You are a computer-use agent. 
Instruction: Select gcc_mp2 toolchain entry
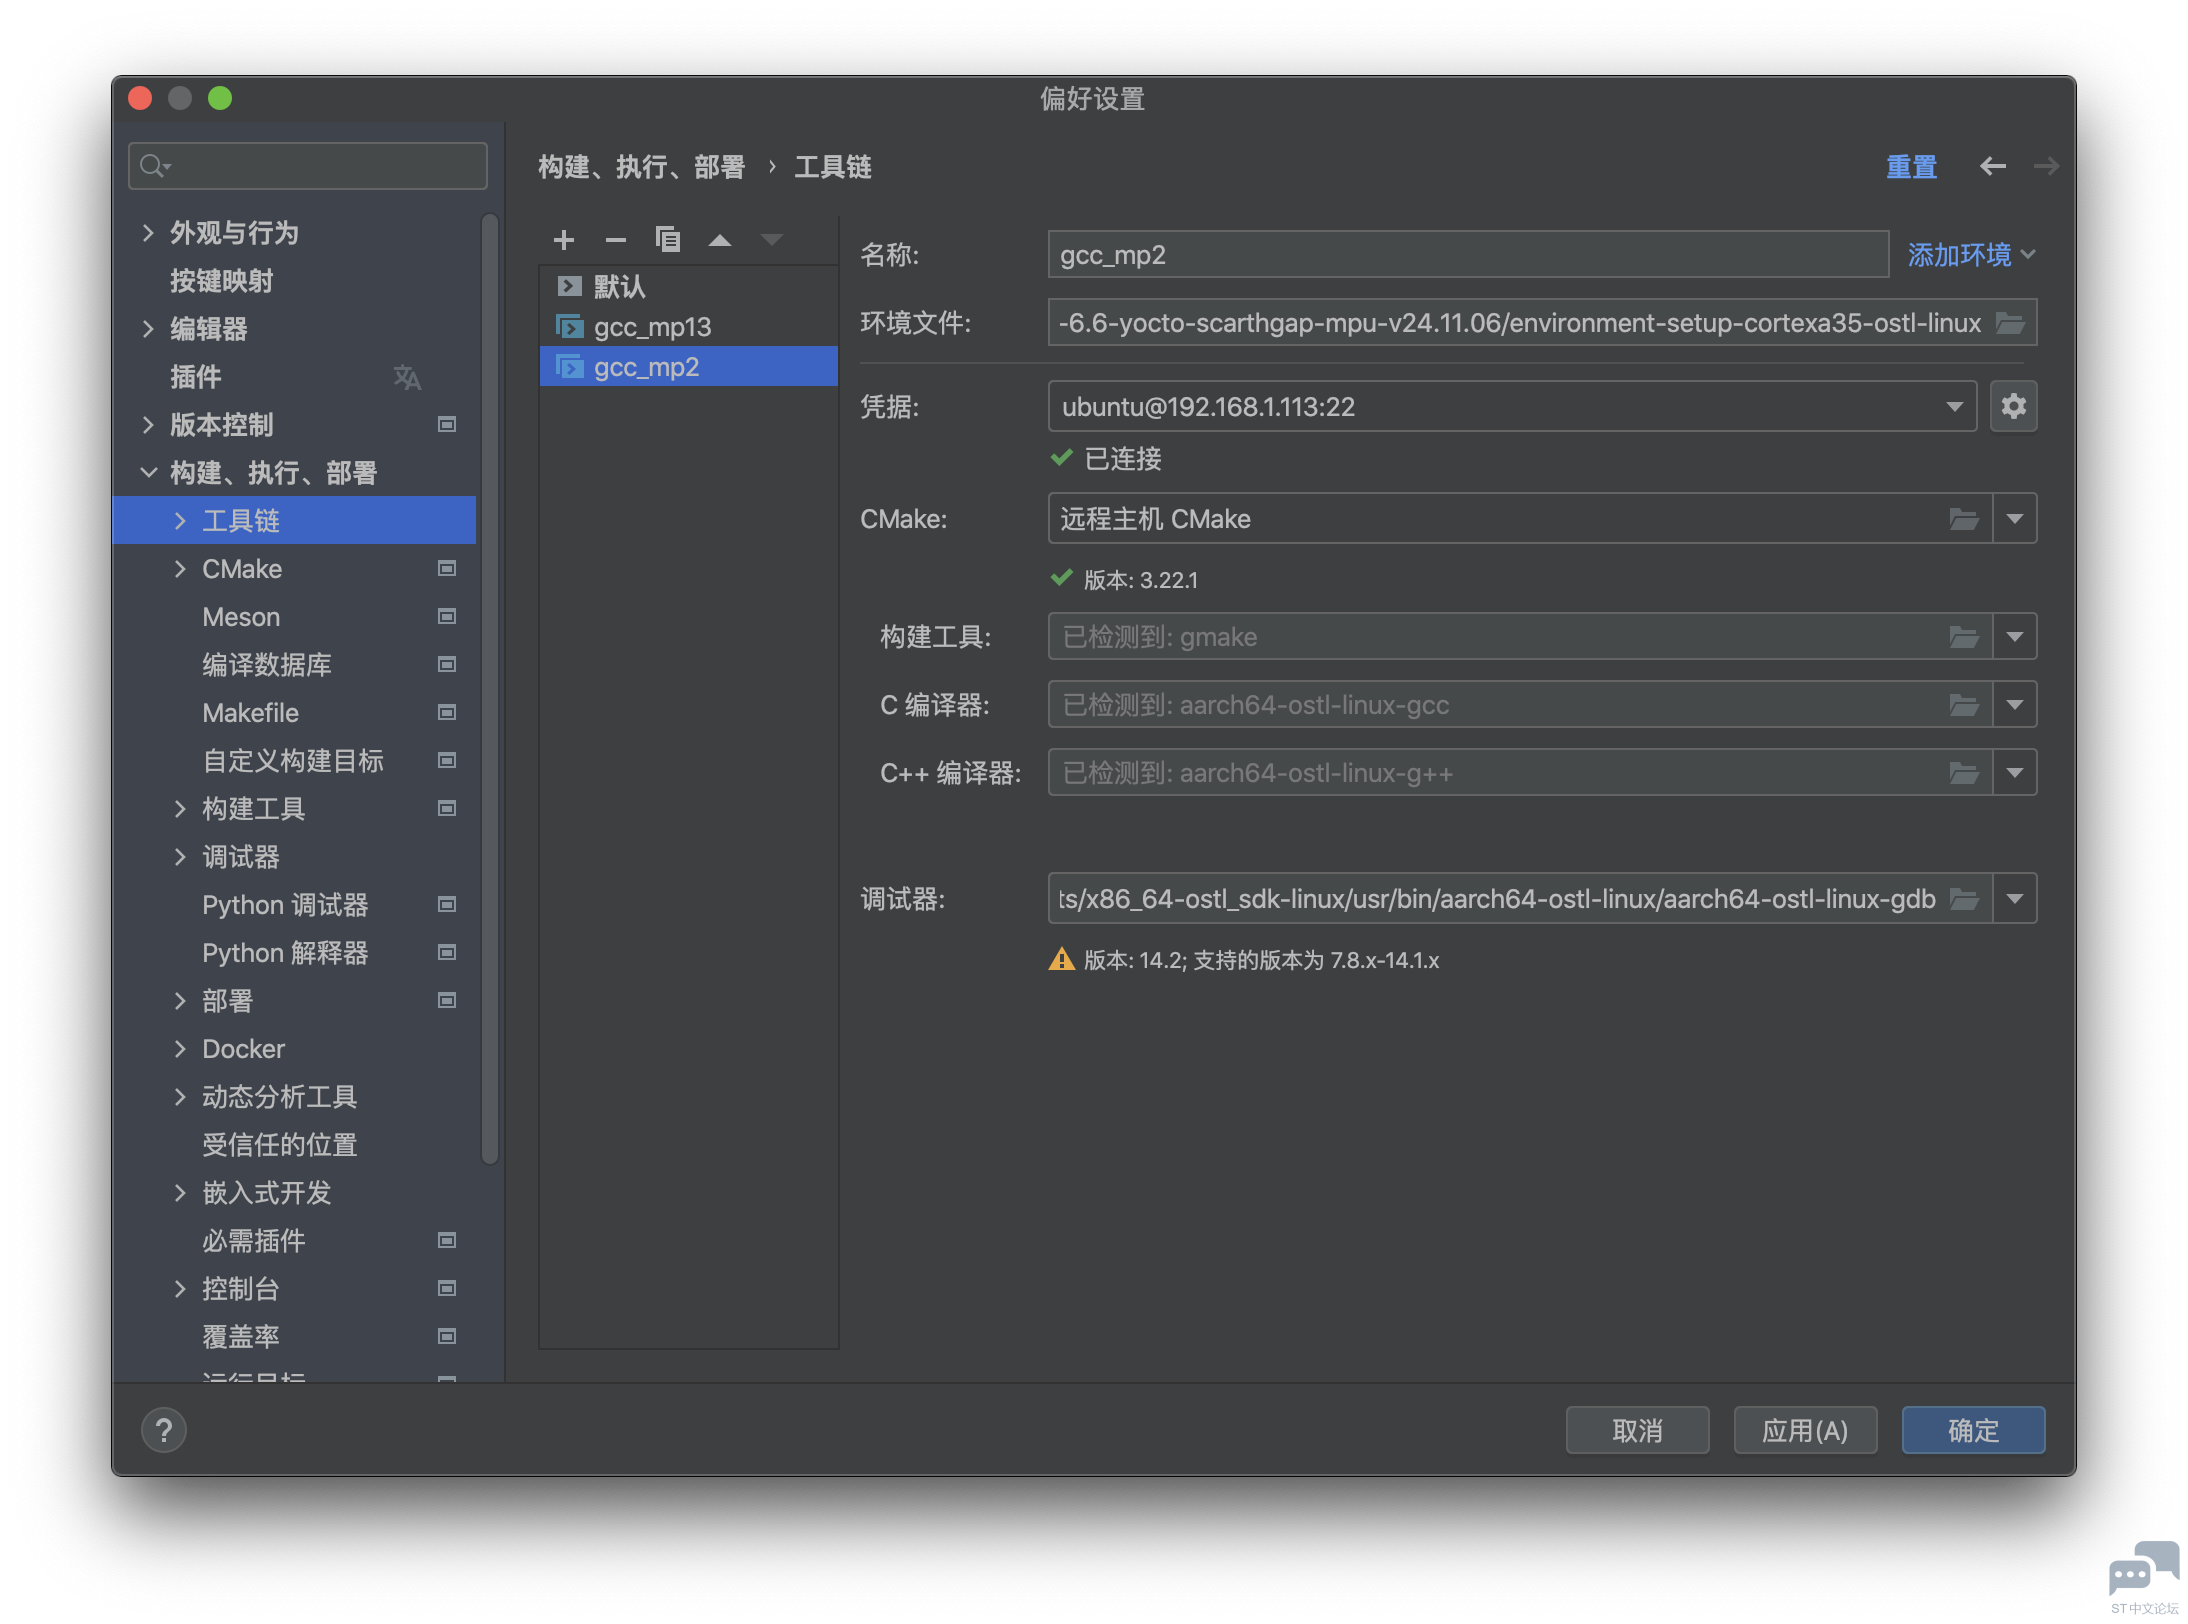[x=689, y=367]
